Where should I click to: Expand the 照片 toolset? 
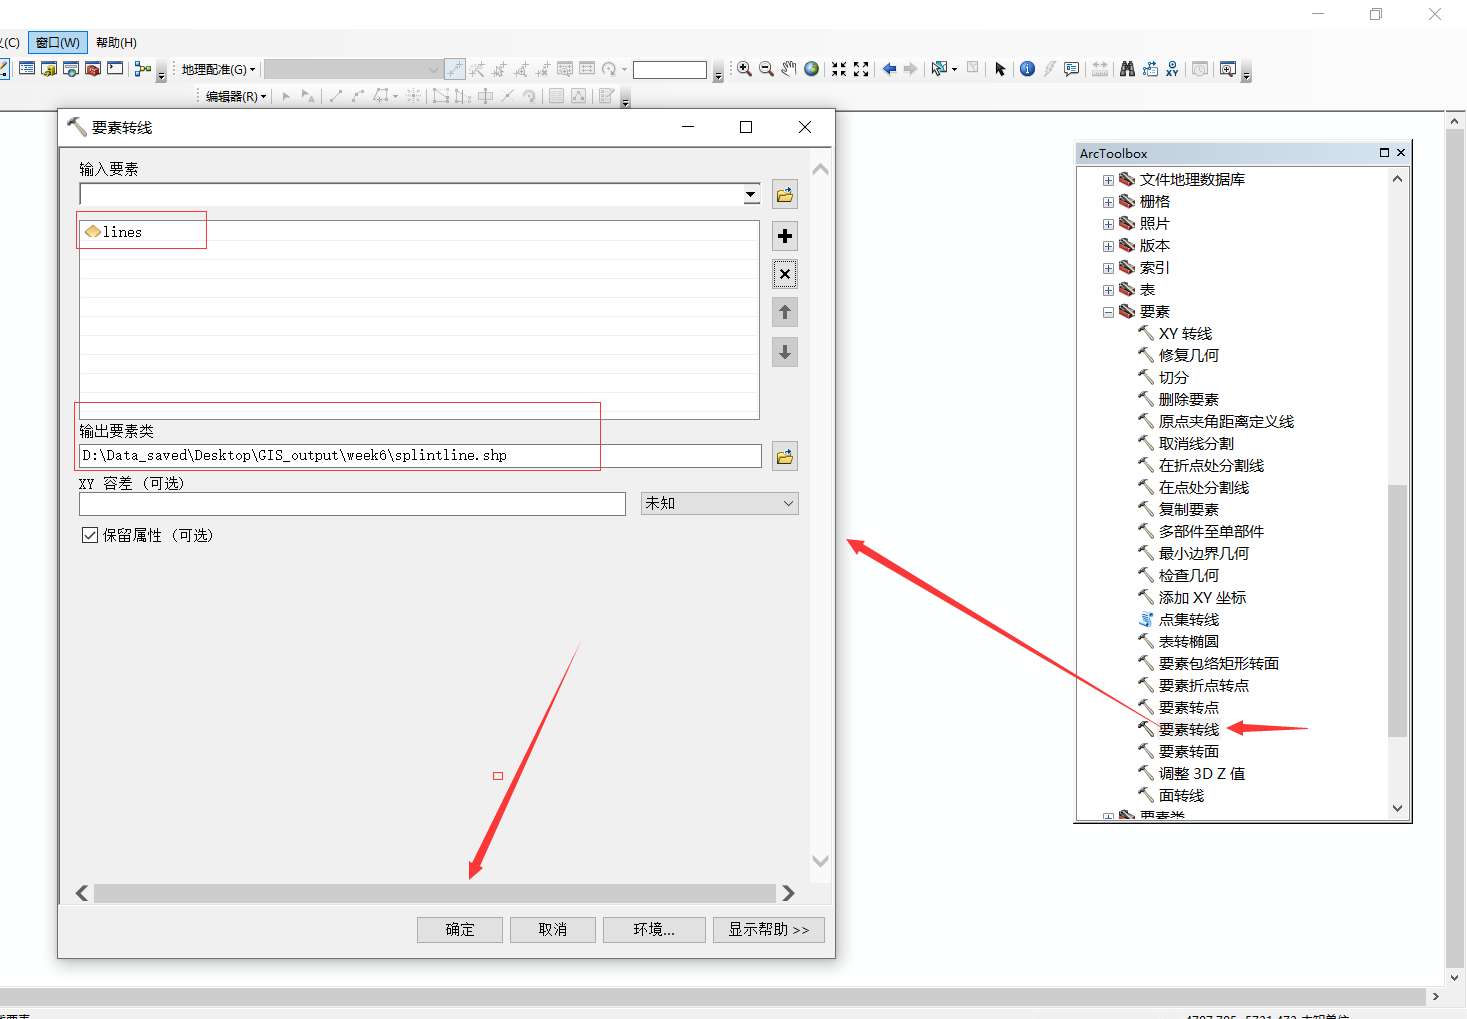pyautogui.click(x=1108, y=224)
